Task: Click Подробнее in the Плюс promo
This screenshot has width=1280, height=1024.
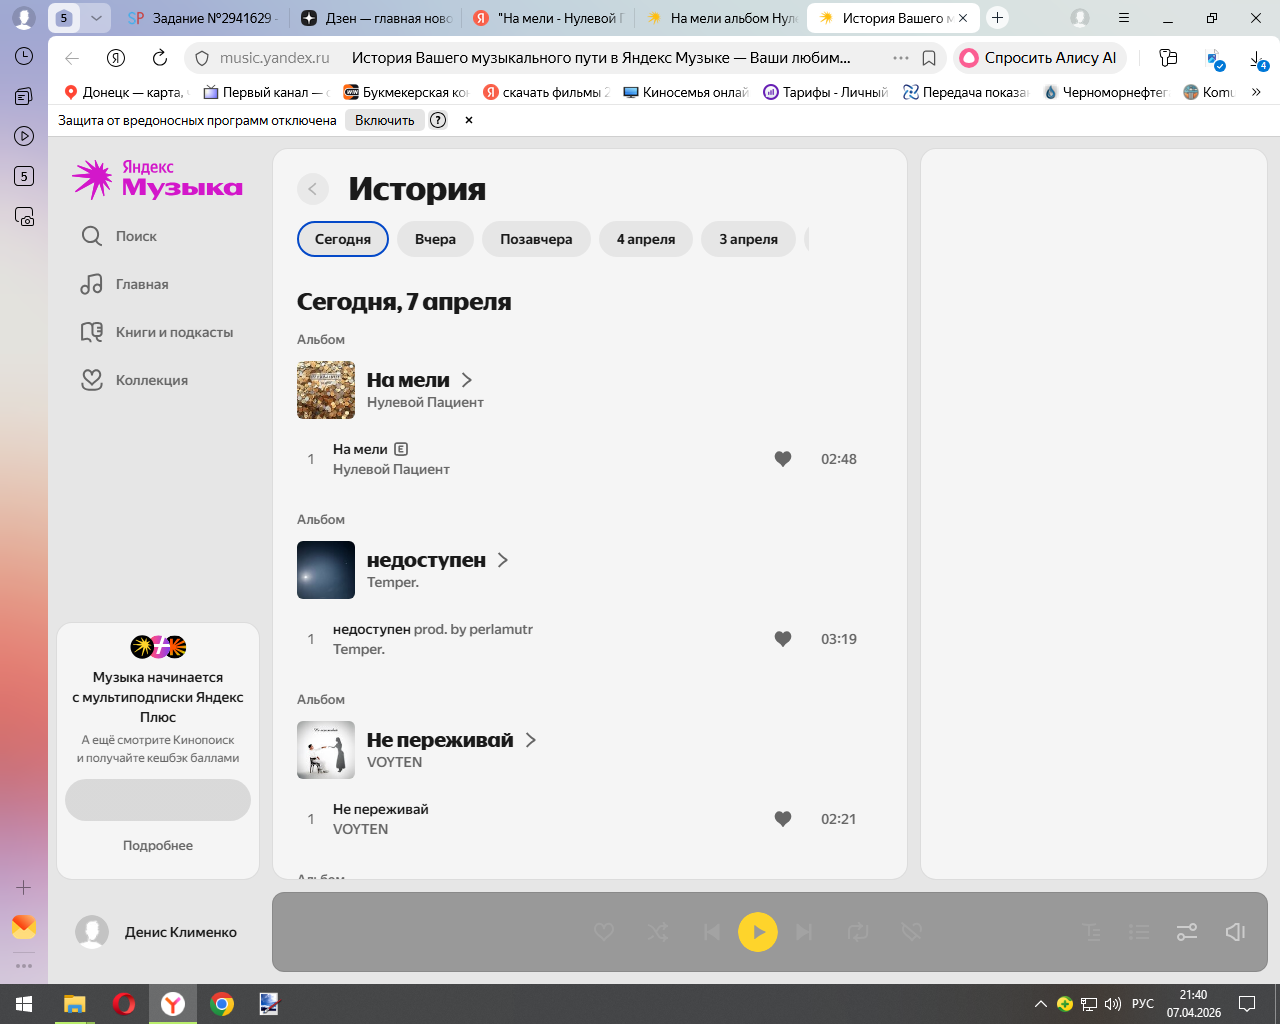Action: [158, 845]
